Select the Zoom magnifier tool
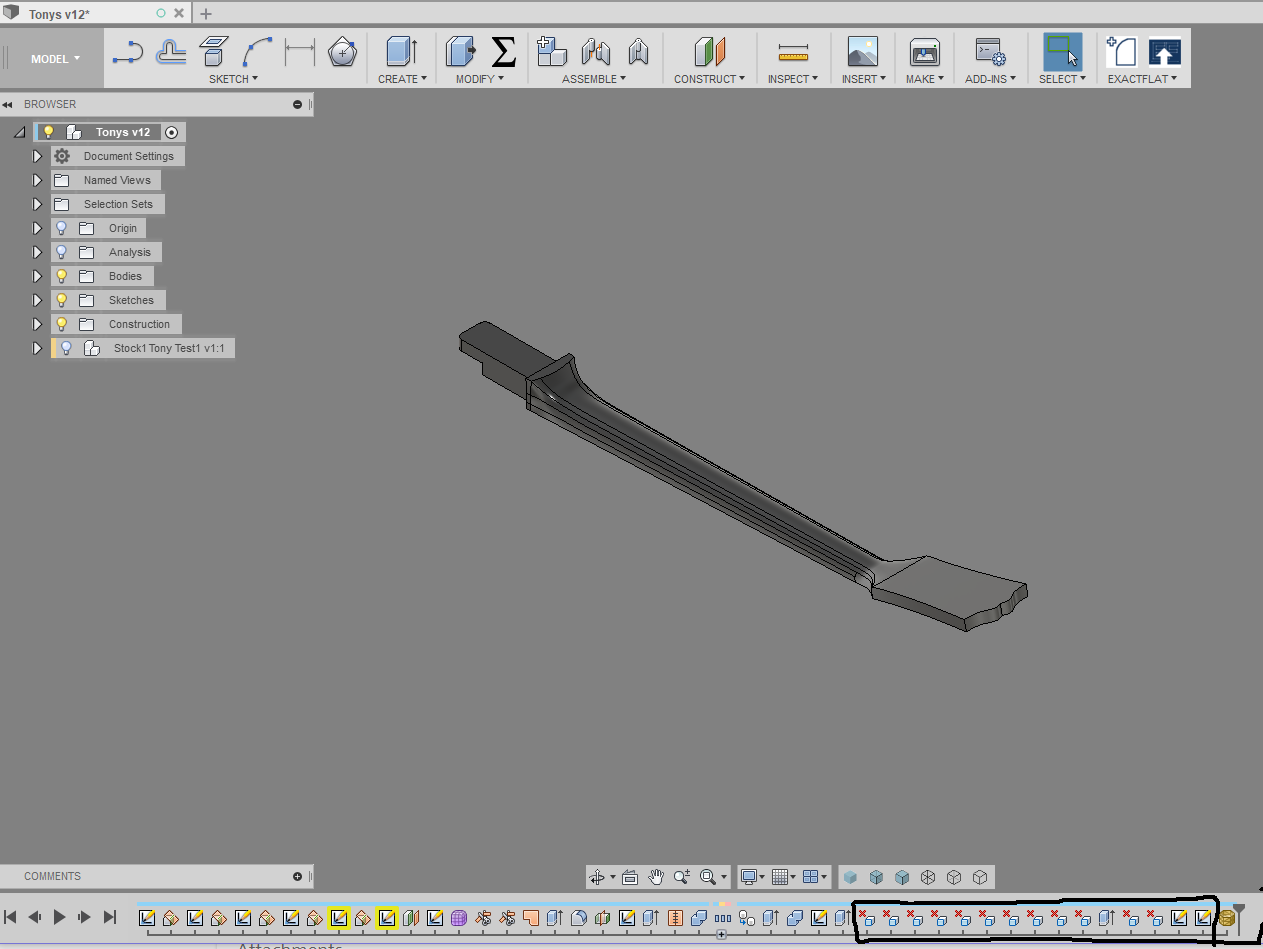The height and width of the screenshot is (949, 1263). point(682,877)
